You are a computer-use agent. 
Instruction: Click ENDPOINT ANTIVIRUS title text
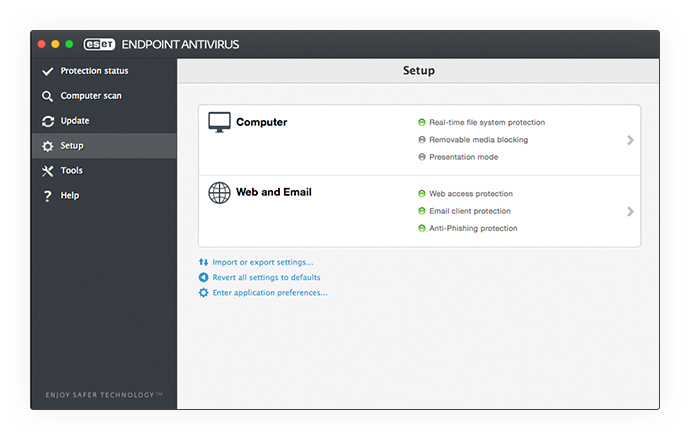click(180, 44)
